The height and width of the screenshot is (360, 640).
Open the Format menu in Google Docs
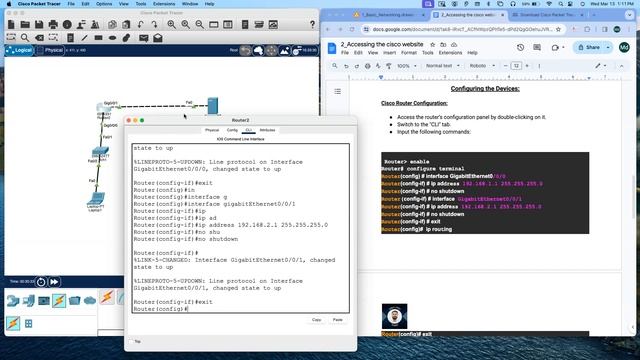[x=409, y=53]
